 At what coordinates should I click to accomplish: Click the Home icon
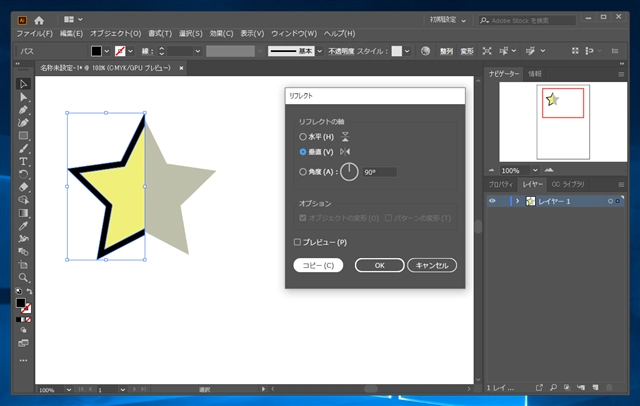(39, 20)
